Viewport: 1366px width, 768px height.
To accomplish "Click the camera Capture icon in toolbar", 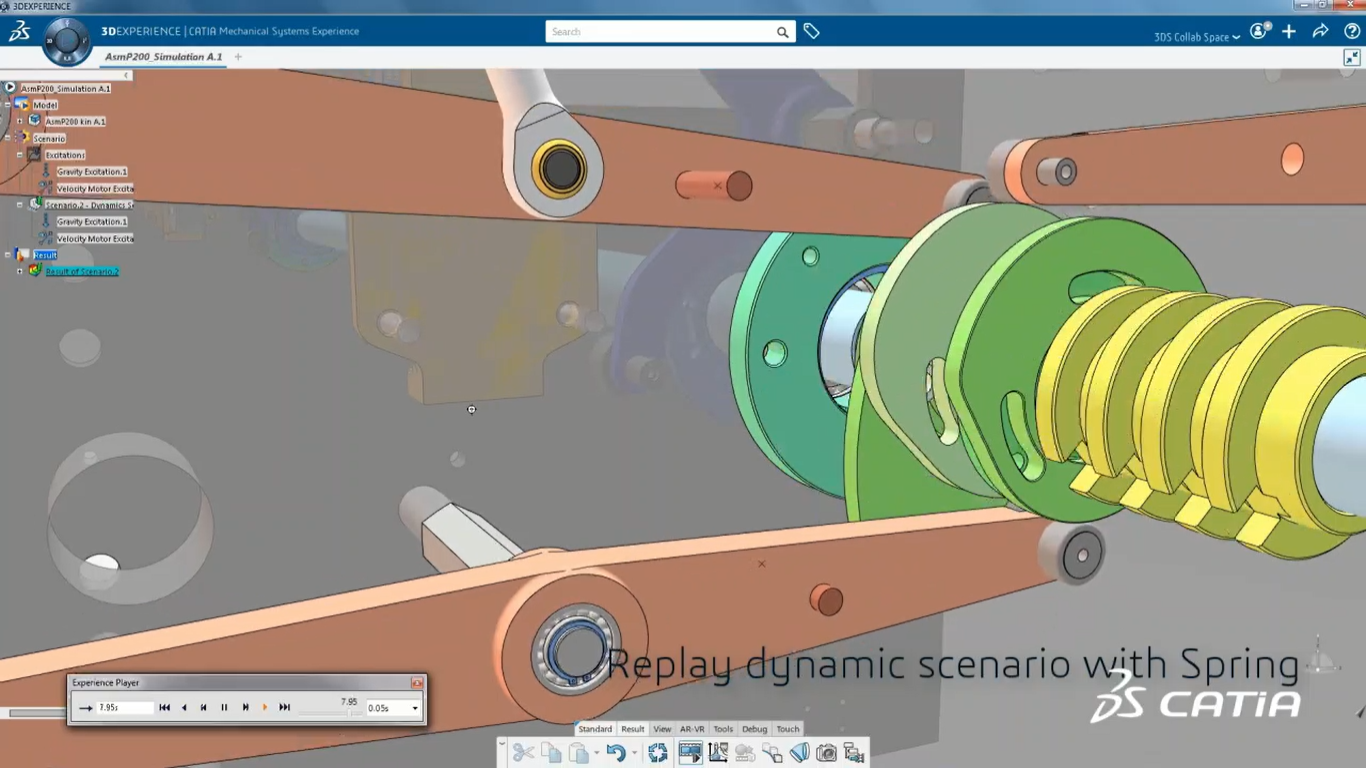I will coord(826,752).
